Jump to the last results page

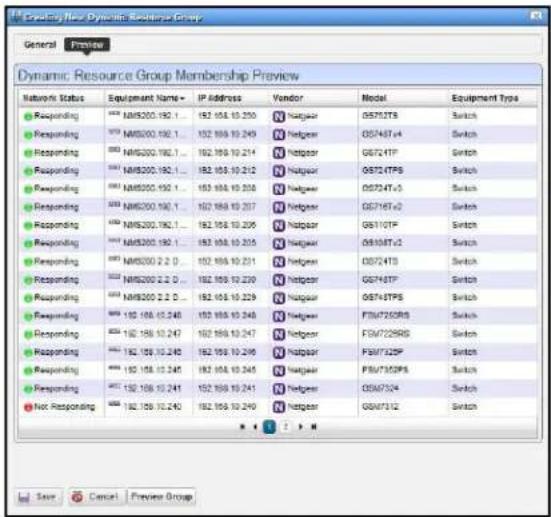pos(314,427)
